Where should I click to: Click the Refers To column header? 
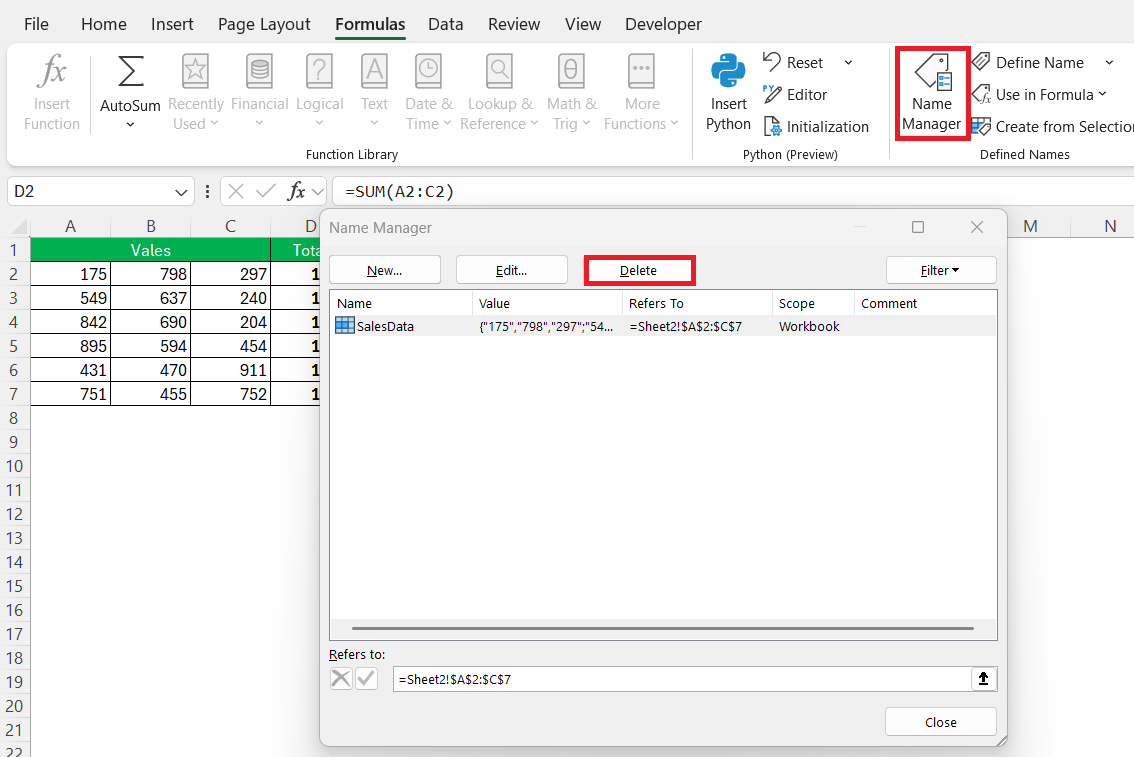(697, 304)
